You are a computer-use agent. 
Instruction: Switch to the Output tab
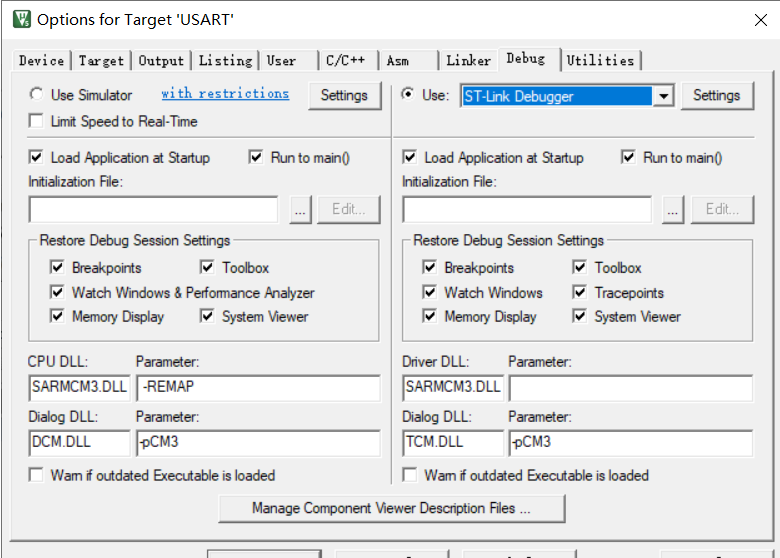tap(161, 61)
